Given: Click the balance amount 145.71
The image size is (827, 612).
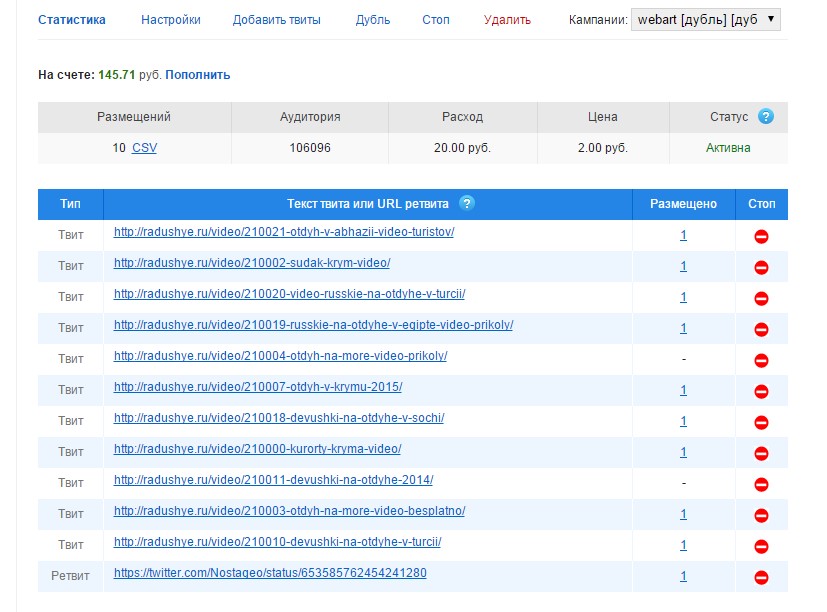Looking at the screenshot, I should pos(117,75).
